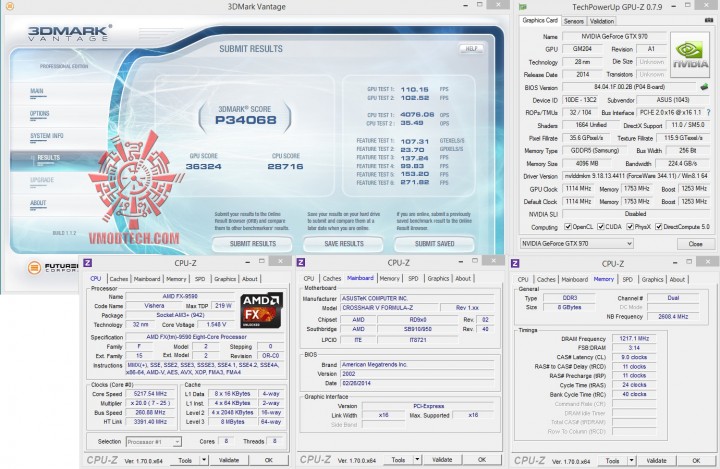Click the GPU-Z camera screenshot icon

click(709, 21)
